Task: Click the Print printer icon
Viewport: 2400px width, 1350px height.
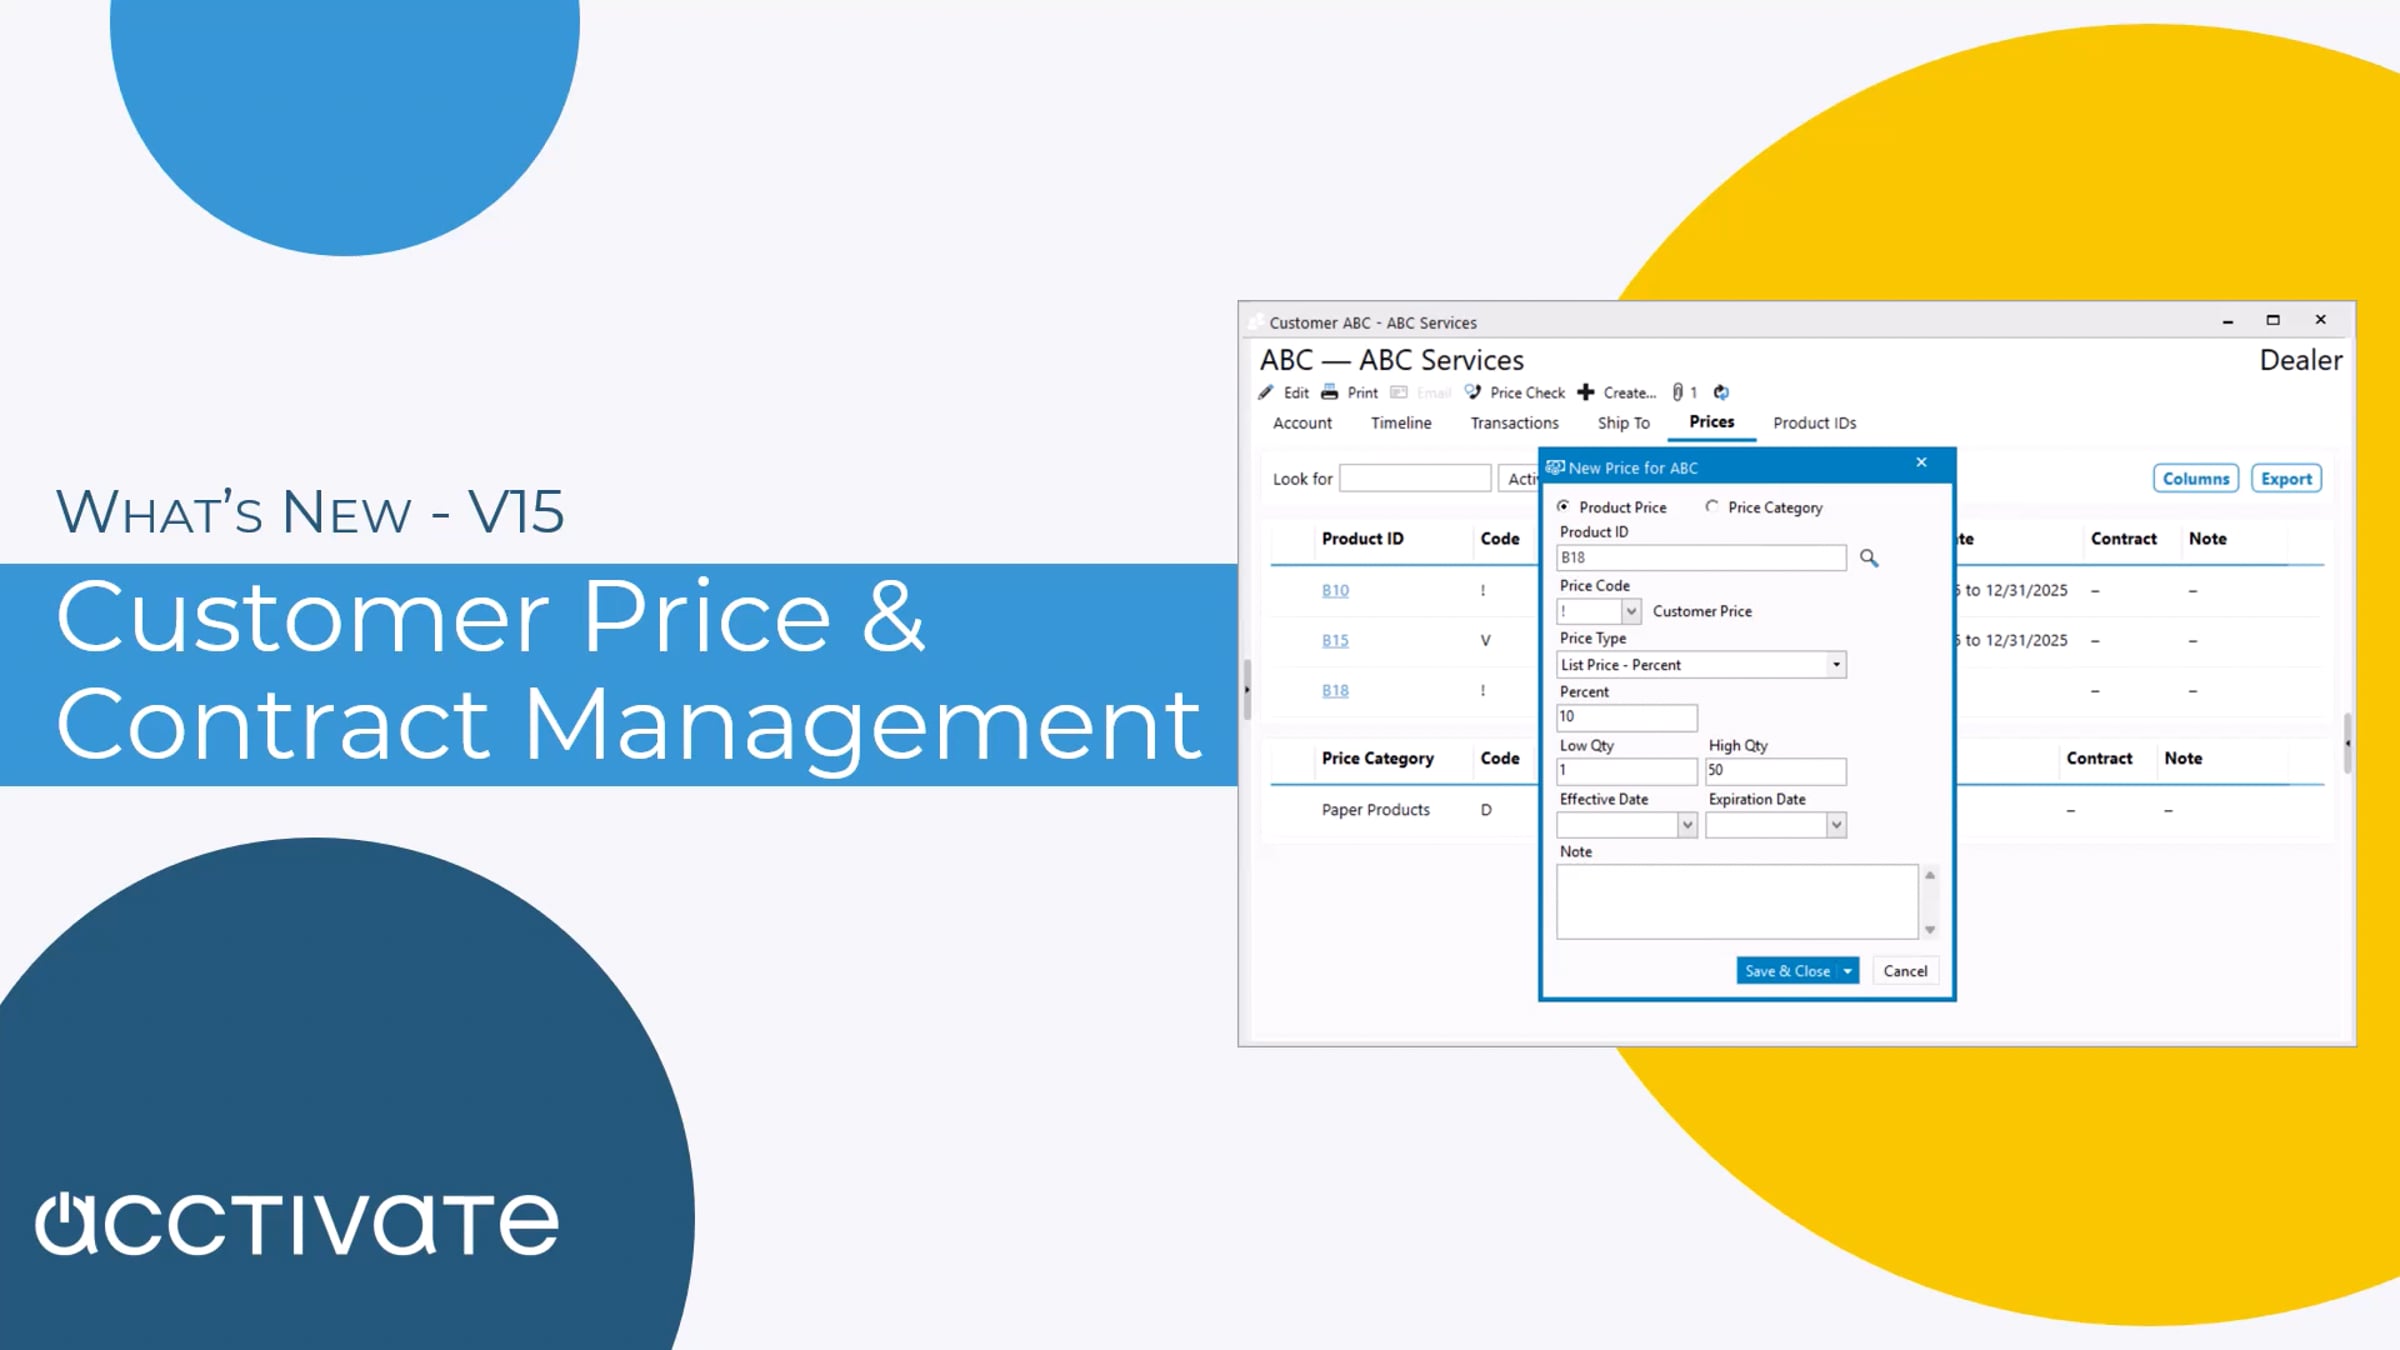Action: coord(1330,392)
